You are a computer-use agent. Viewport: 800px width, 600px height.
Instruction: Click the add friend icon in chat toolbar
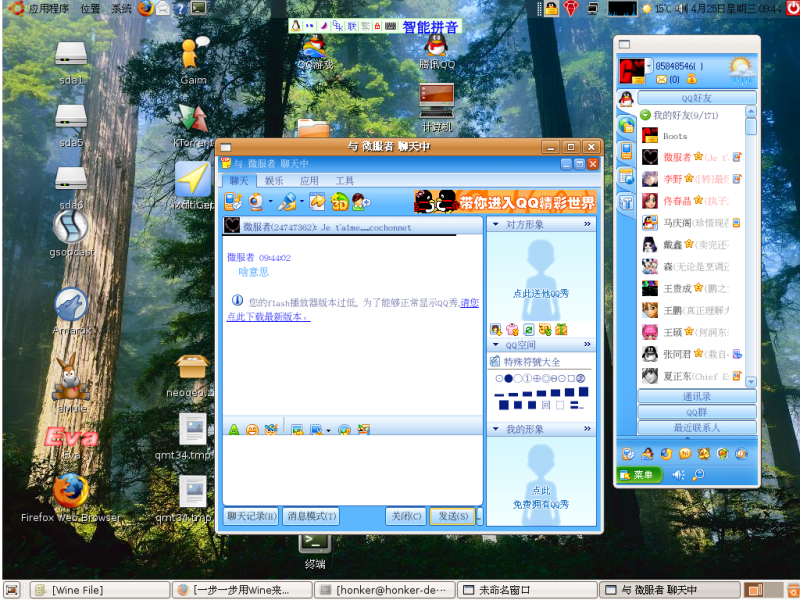361,202
